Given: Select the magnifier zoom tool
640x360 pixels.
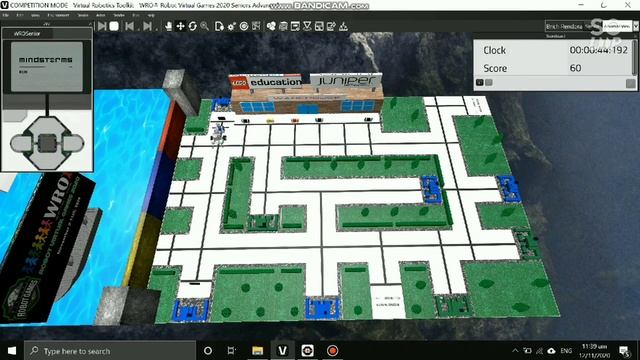Looking at the screenshot, I should click(x=204, y=26).
